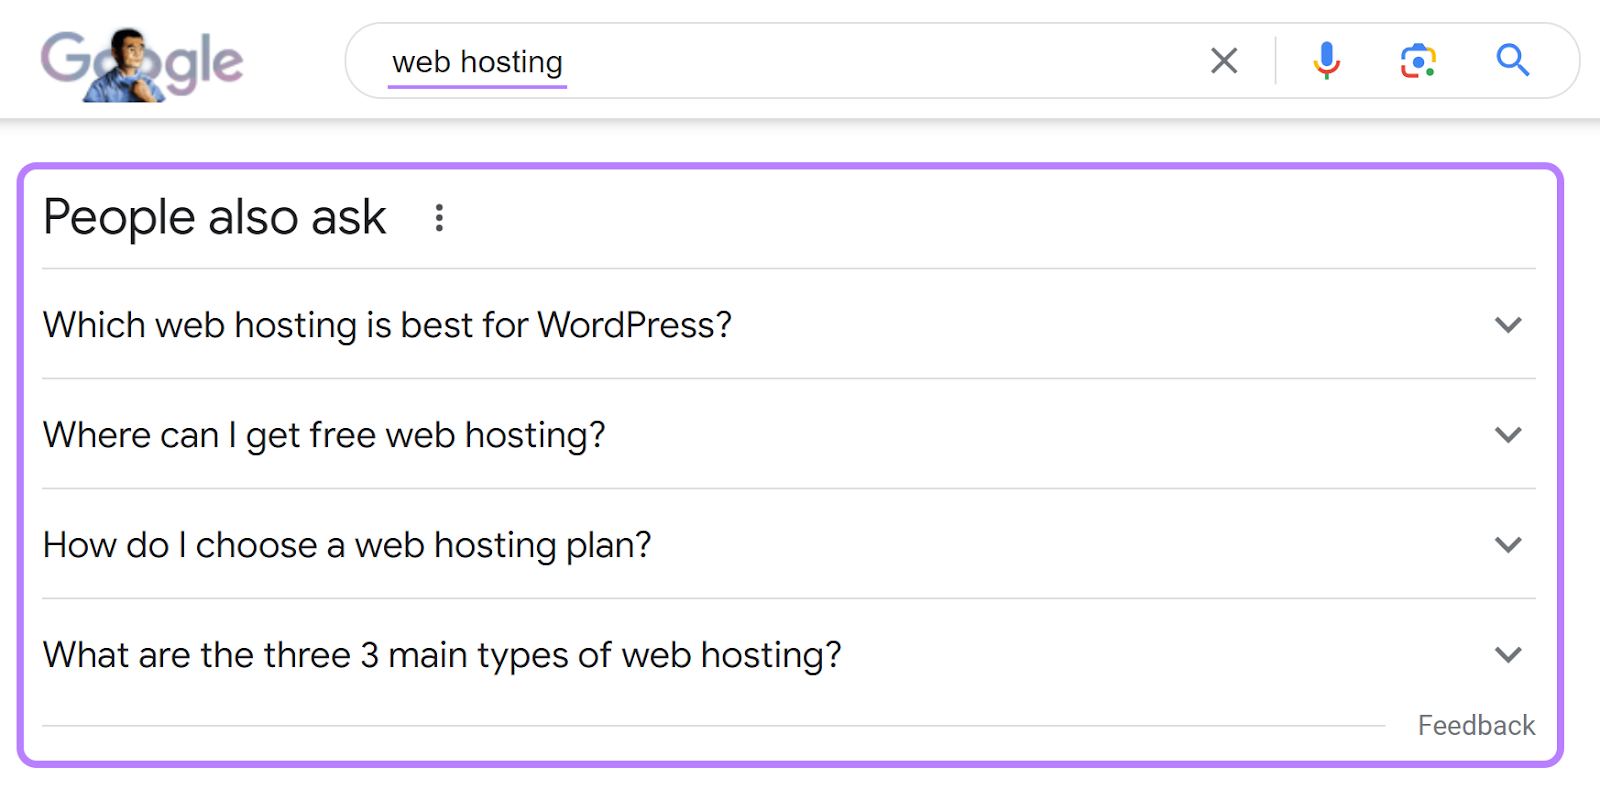Click the free web hosting question text
The width and height of the screenshot is (1600, 789).
pos(323,435)
